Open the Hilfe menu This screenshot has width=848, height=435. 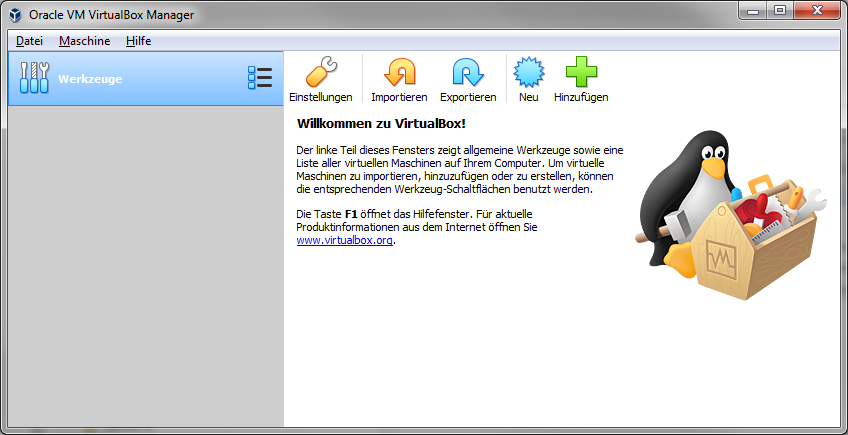(138, 41)
